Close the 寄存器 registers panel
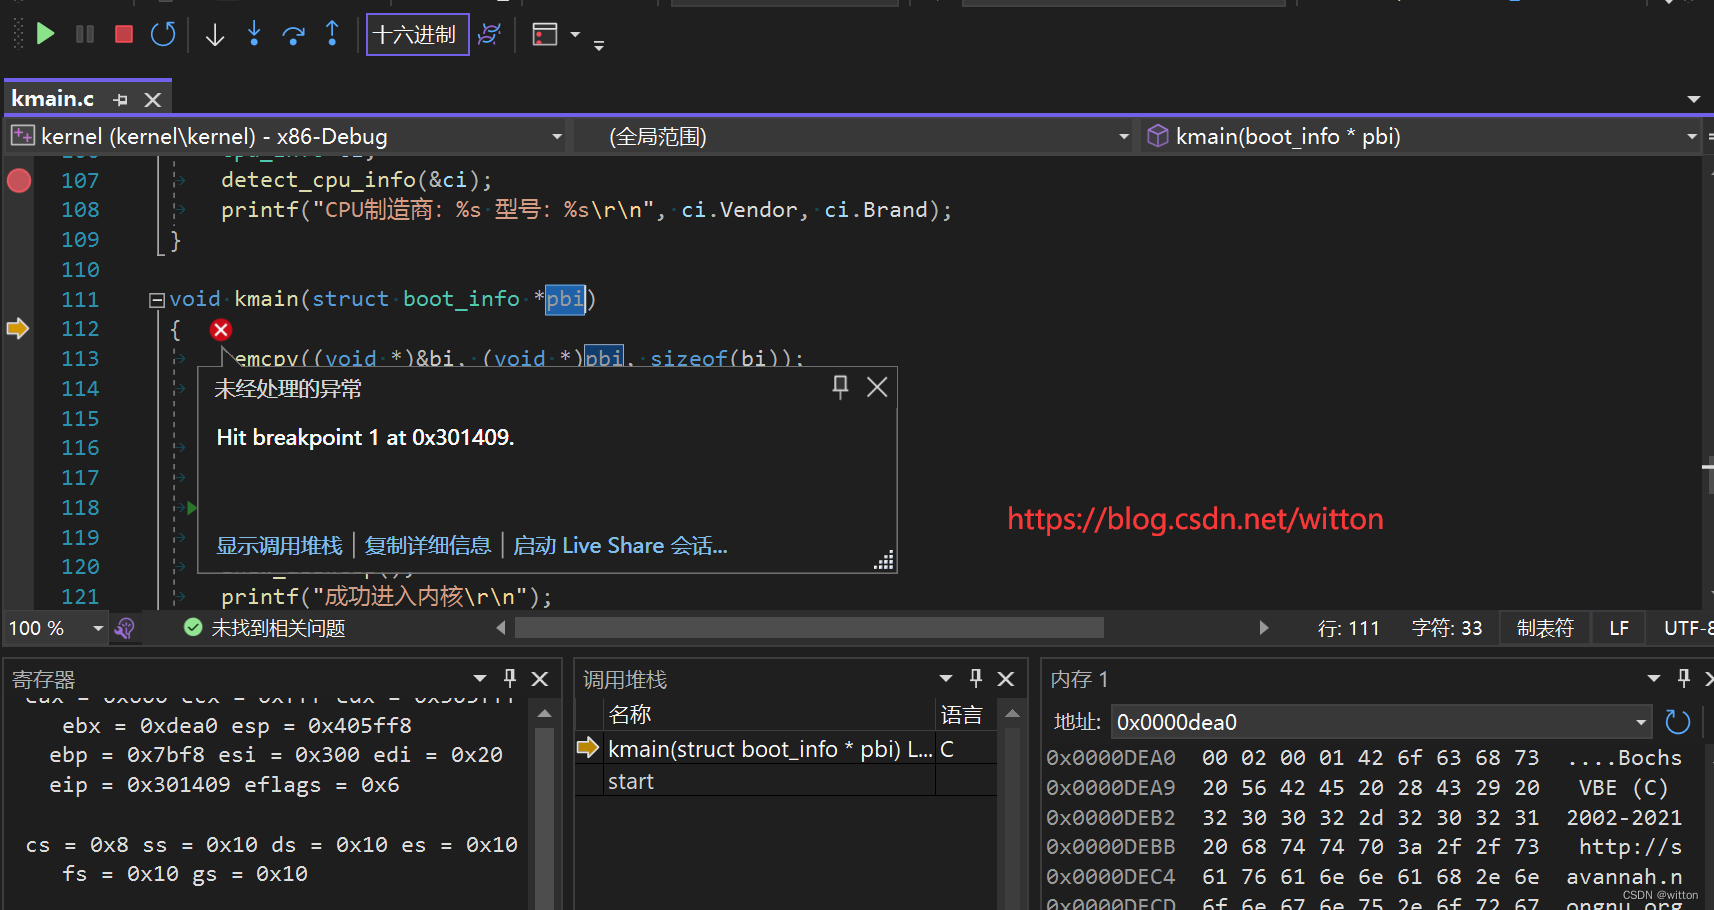This screenshot has width=1714, height=910. point(540,679)
